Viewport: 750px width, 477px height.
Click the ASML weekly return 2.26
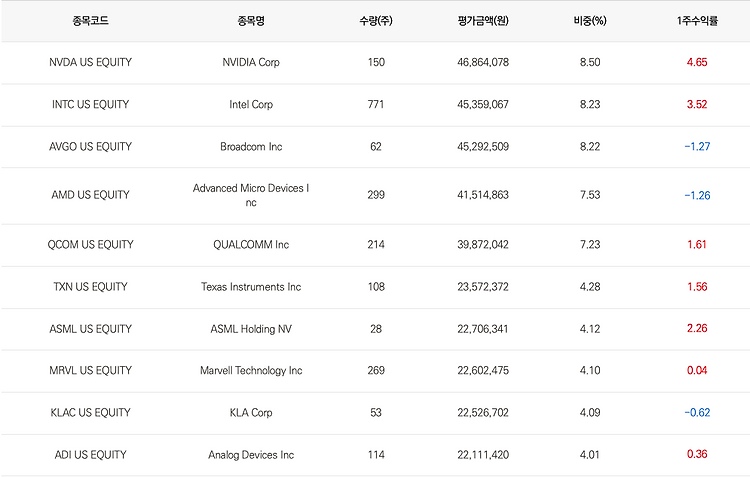697,328
